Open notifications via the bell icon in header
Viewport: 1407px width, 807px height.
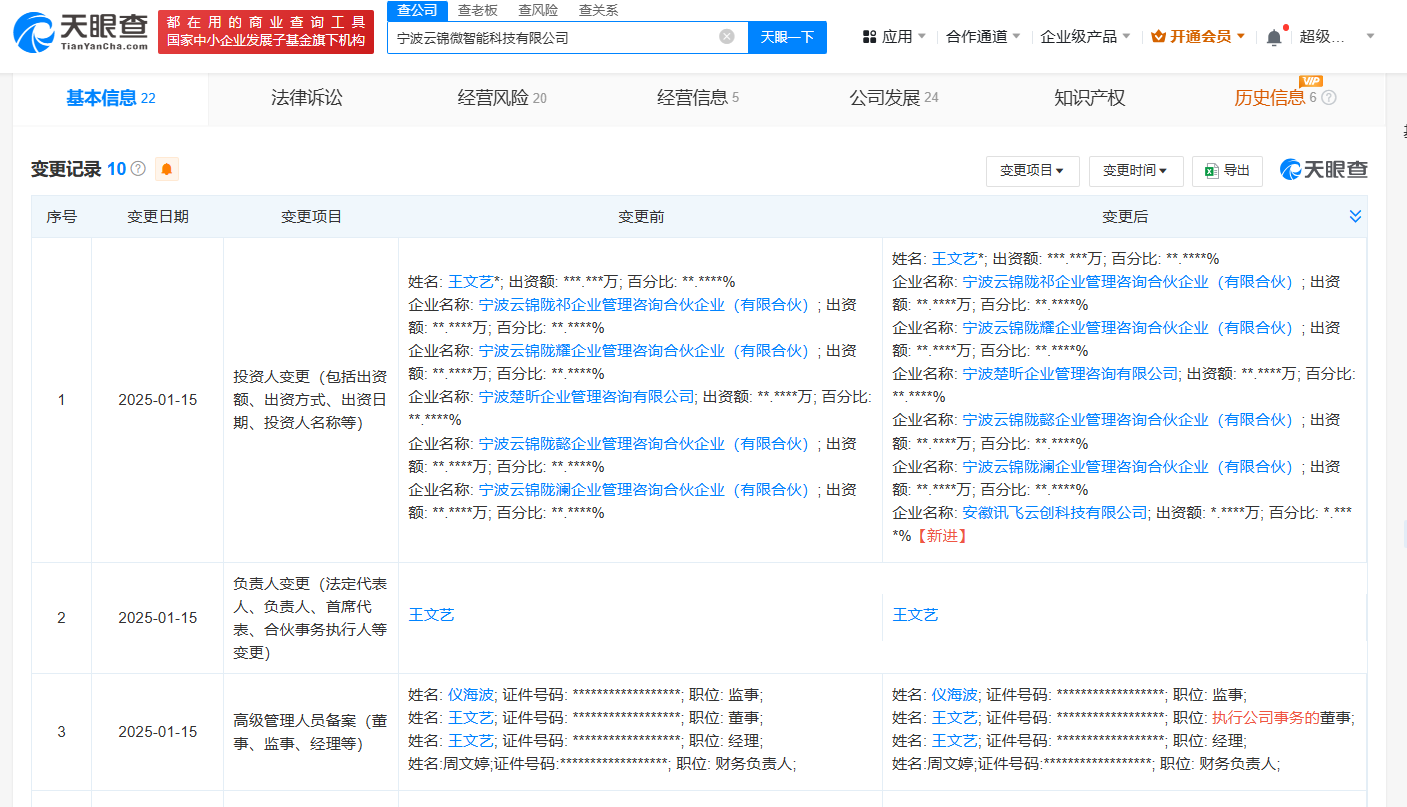1273,37
